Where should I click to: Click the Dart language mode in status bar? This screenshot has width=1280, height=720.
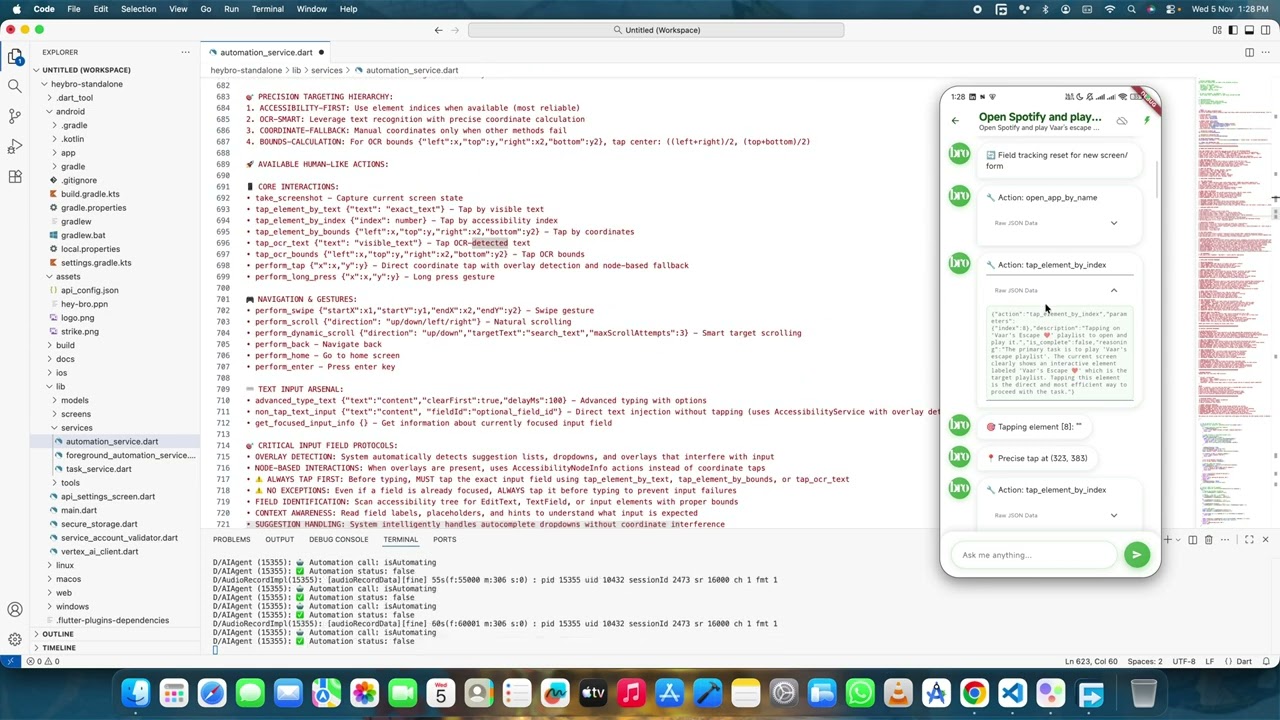tap(1245, 661)
